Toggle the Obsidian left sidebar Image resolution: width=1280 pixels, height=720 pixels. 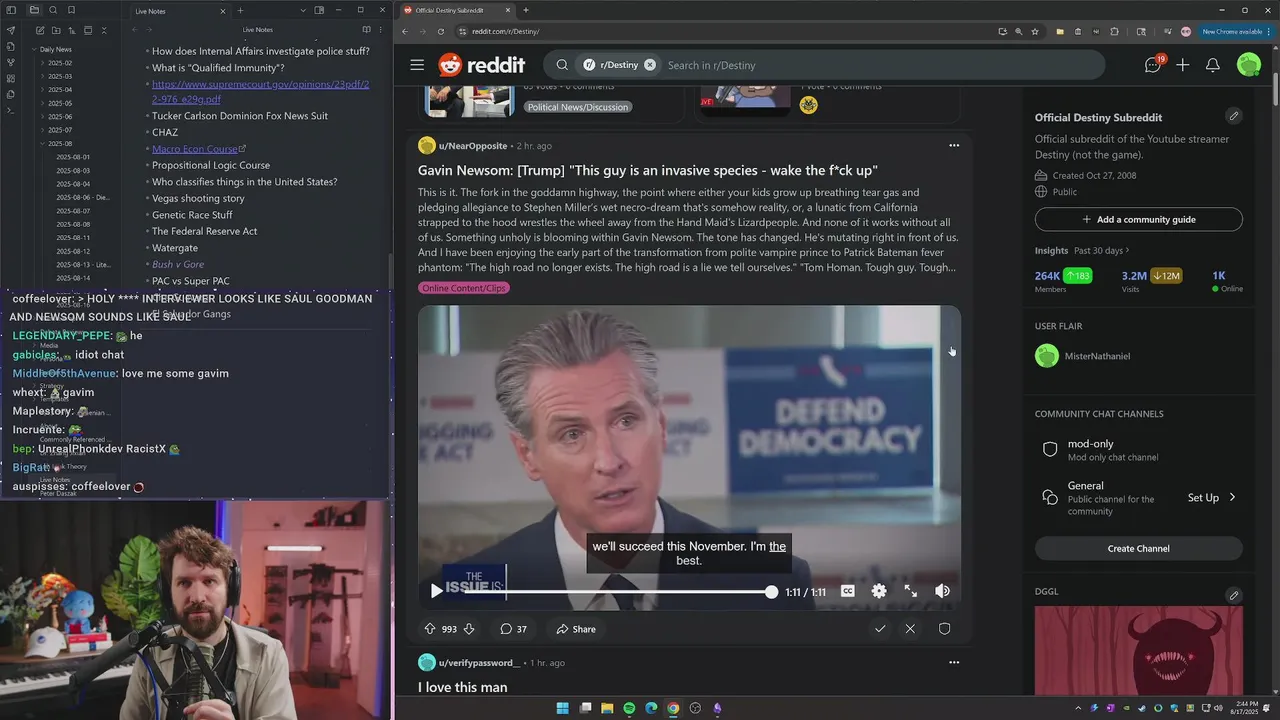[x=11, y=10]
